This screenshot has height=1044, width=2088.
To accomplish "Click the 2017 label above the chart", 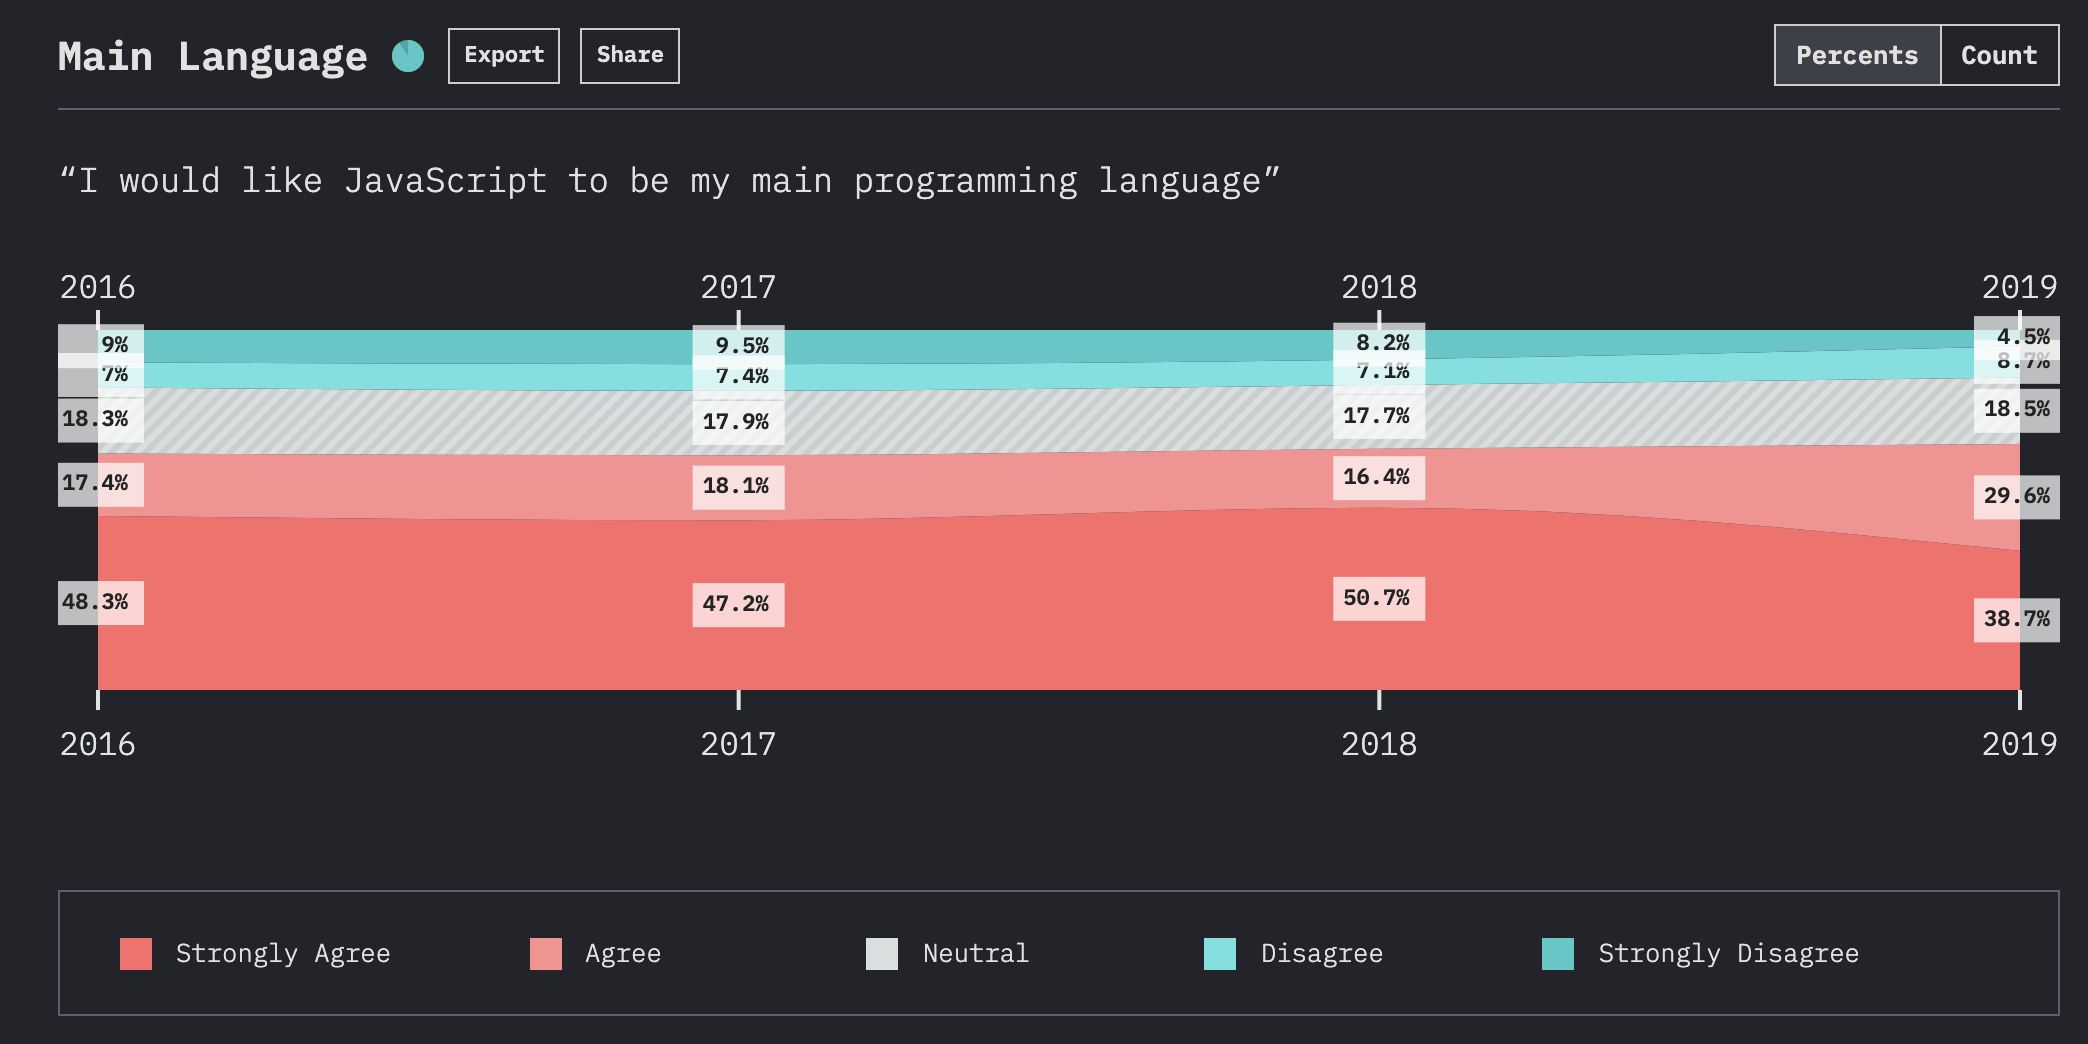I will (x=738, y=288).
